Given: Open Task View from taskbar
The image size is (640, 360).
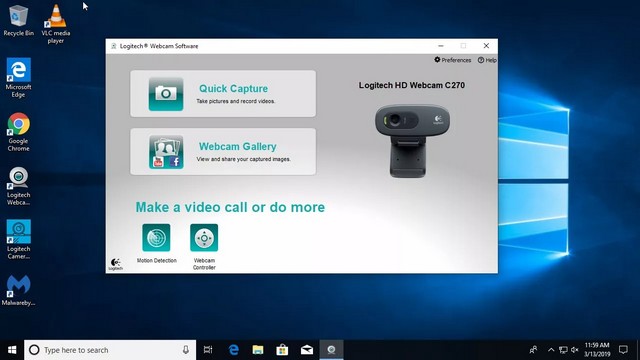Looking at the screenshot, I should click(208, 350).
